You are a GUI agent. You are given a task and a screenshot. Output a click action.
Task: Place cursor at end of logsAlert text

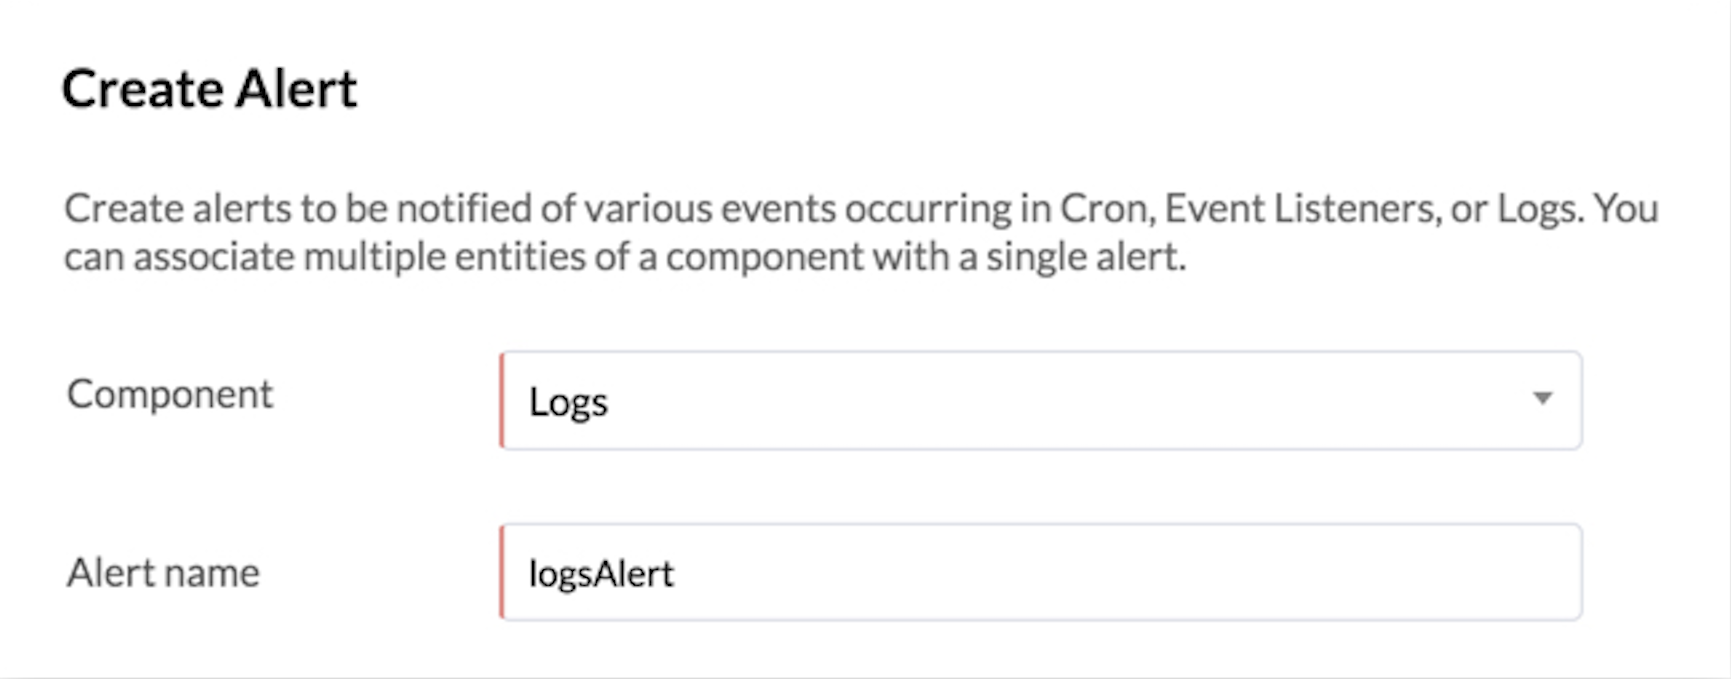click(677, 572)
